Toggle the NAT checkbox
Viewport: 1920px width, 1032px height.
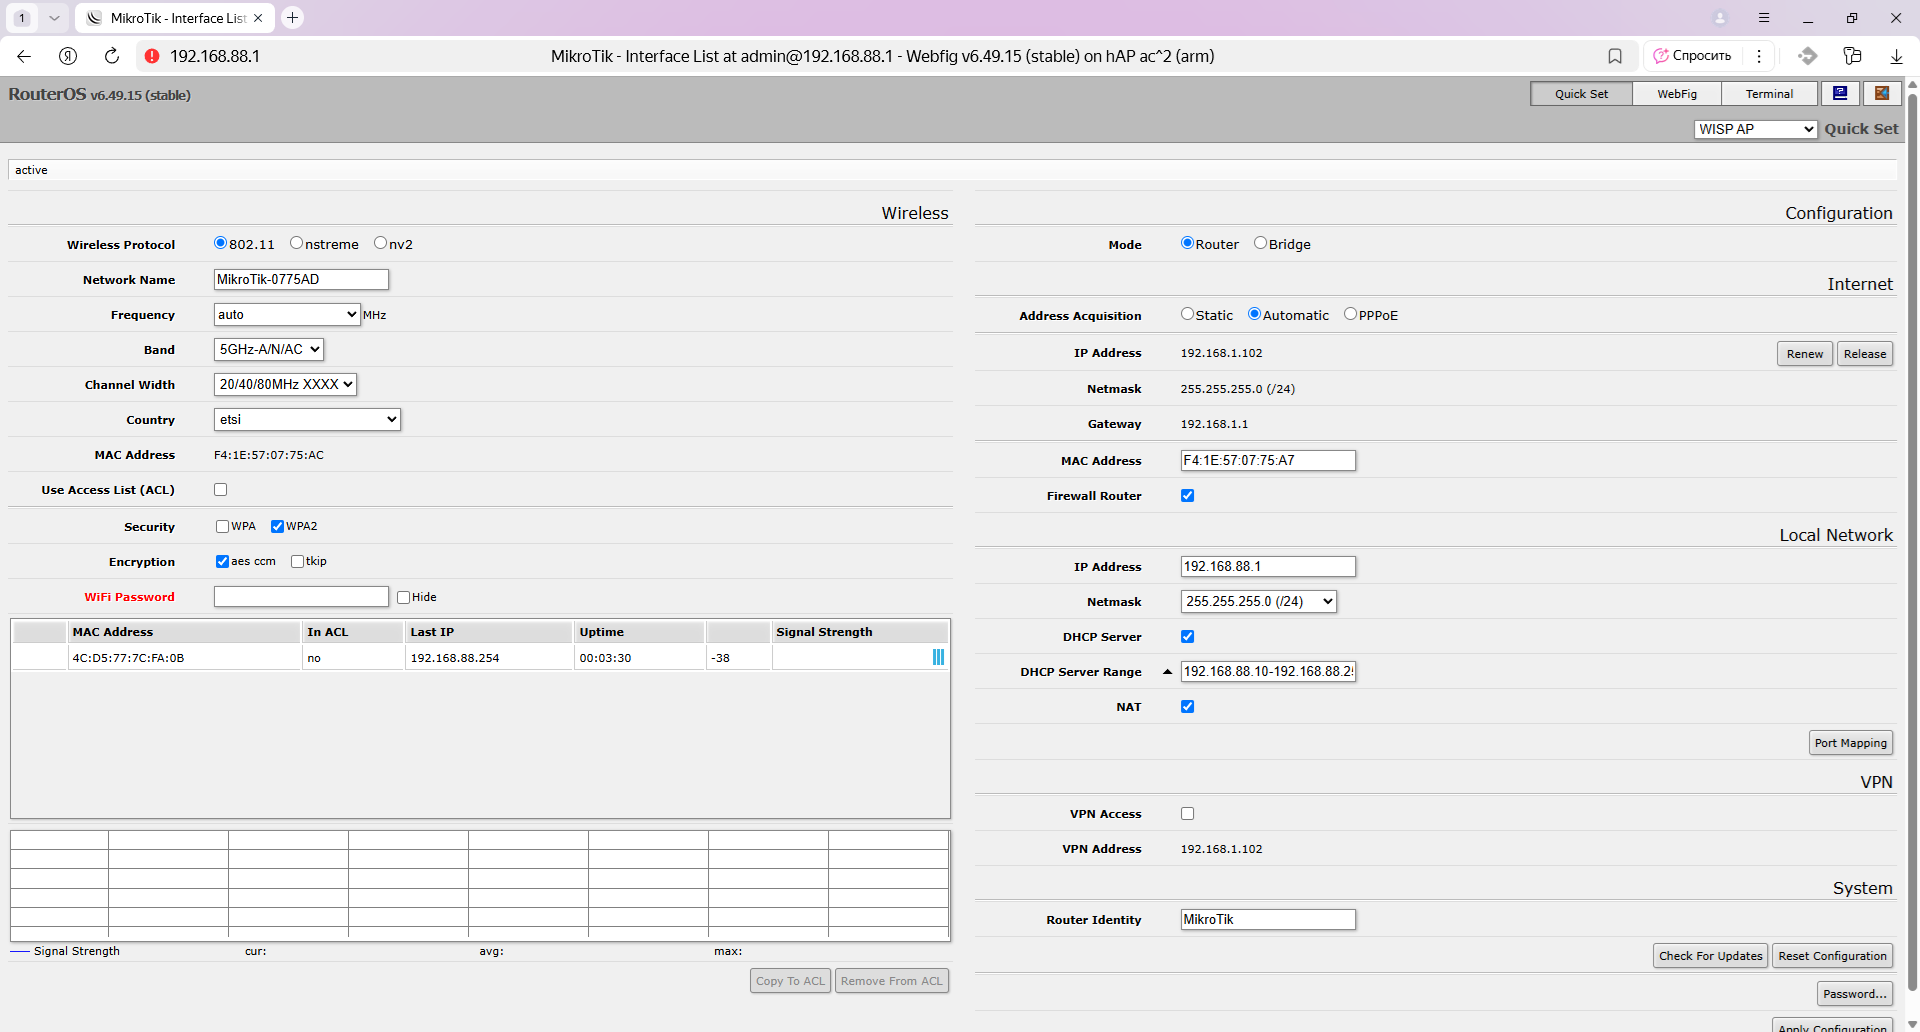[1188, 707]
